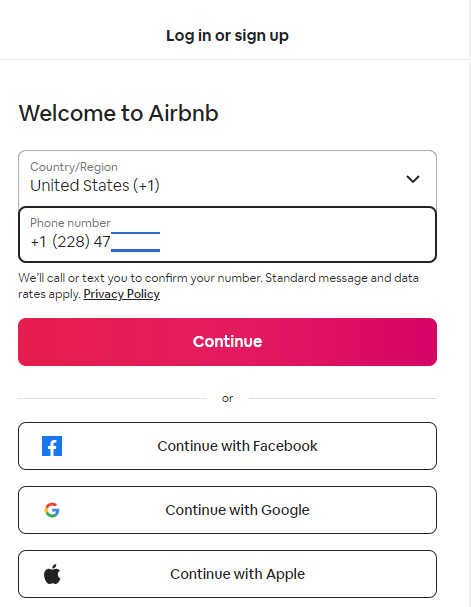Click the pink Continue button
This screenshot has width=471, height=607.
228,342
